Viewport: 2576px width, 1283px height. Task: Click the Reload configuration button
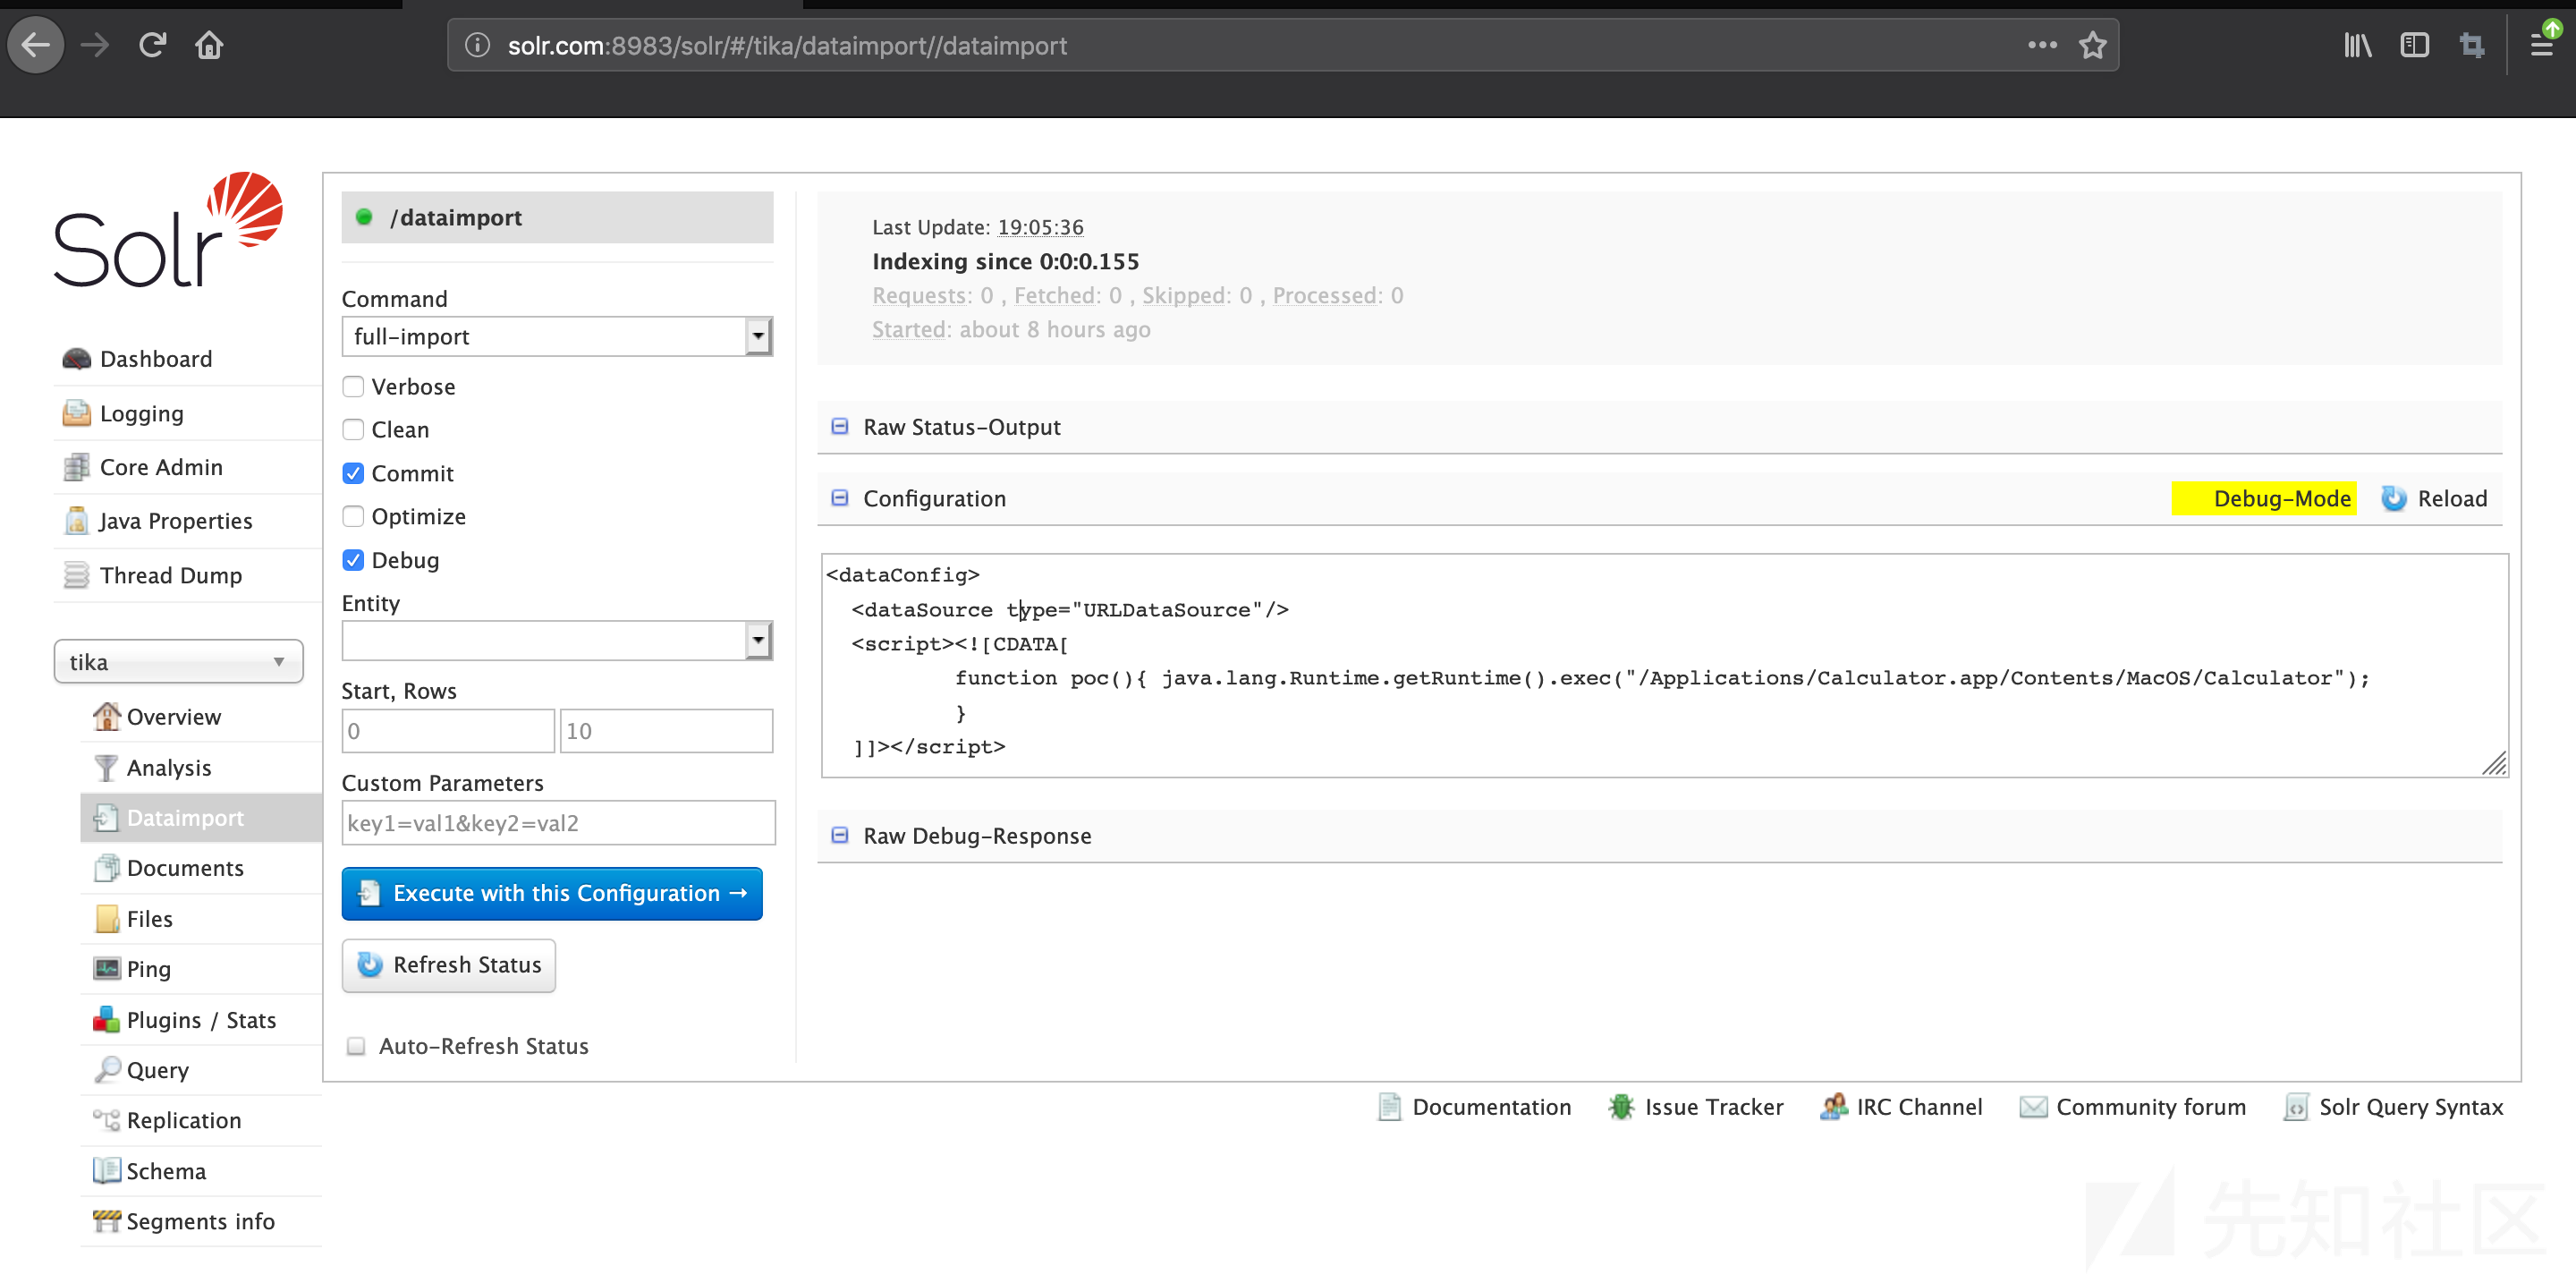coord(2434,498)
